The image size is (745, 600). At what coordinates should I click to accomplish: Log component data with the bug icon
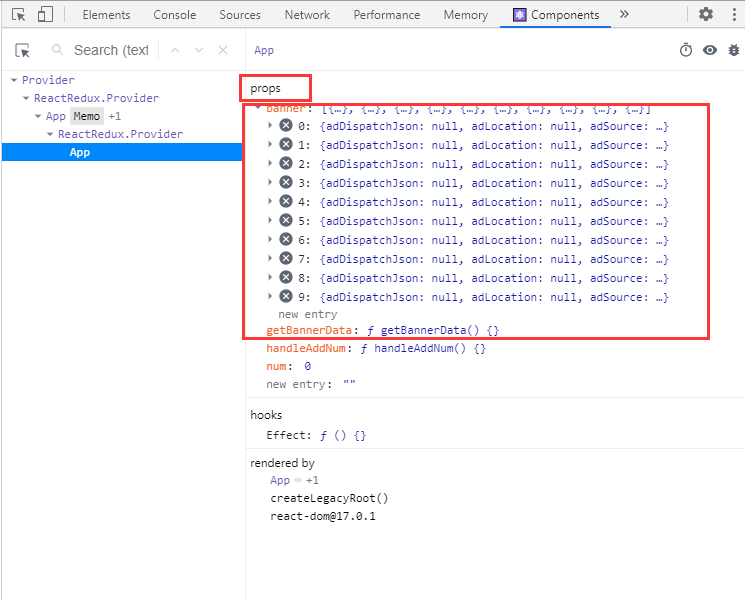point(734,50)
